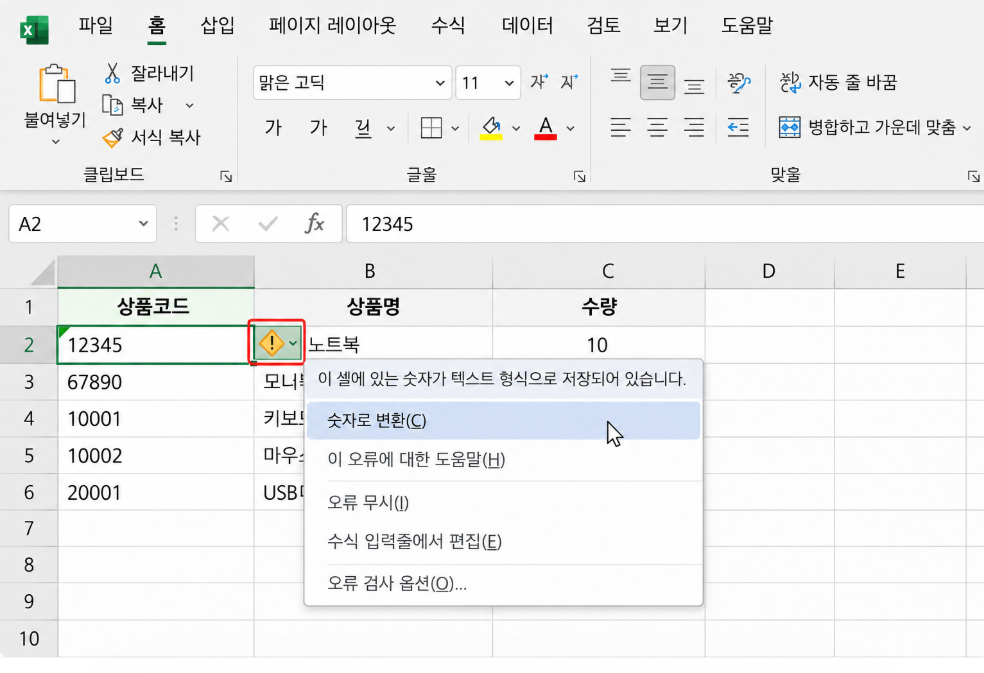Click the increase font size icon
This screenshot has height=673, width=984.
coord(539,82)
